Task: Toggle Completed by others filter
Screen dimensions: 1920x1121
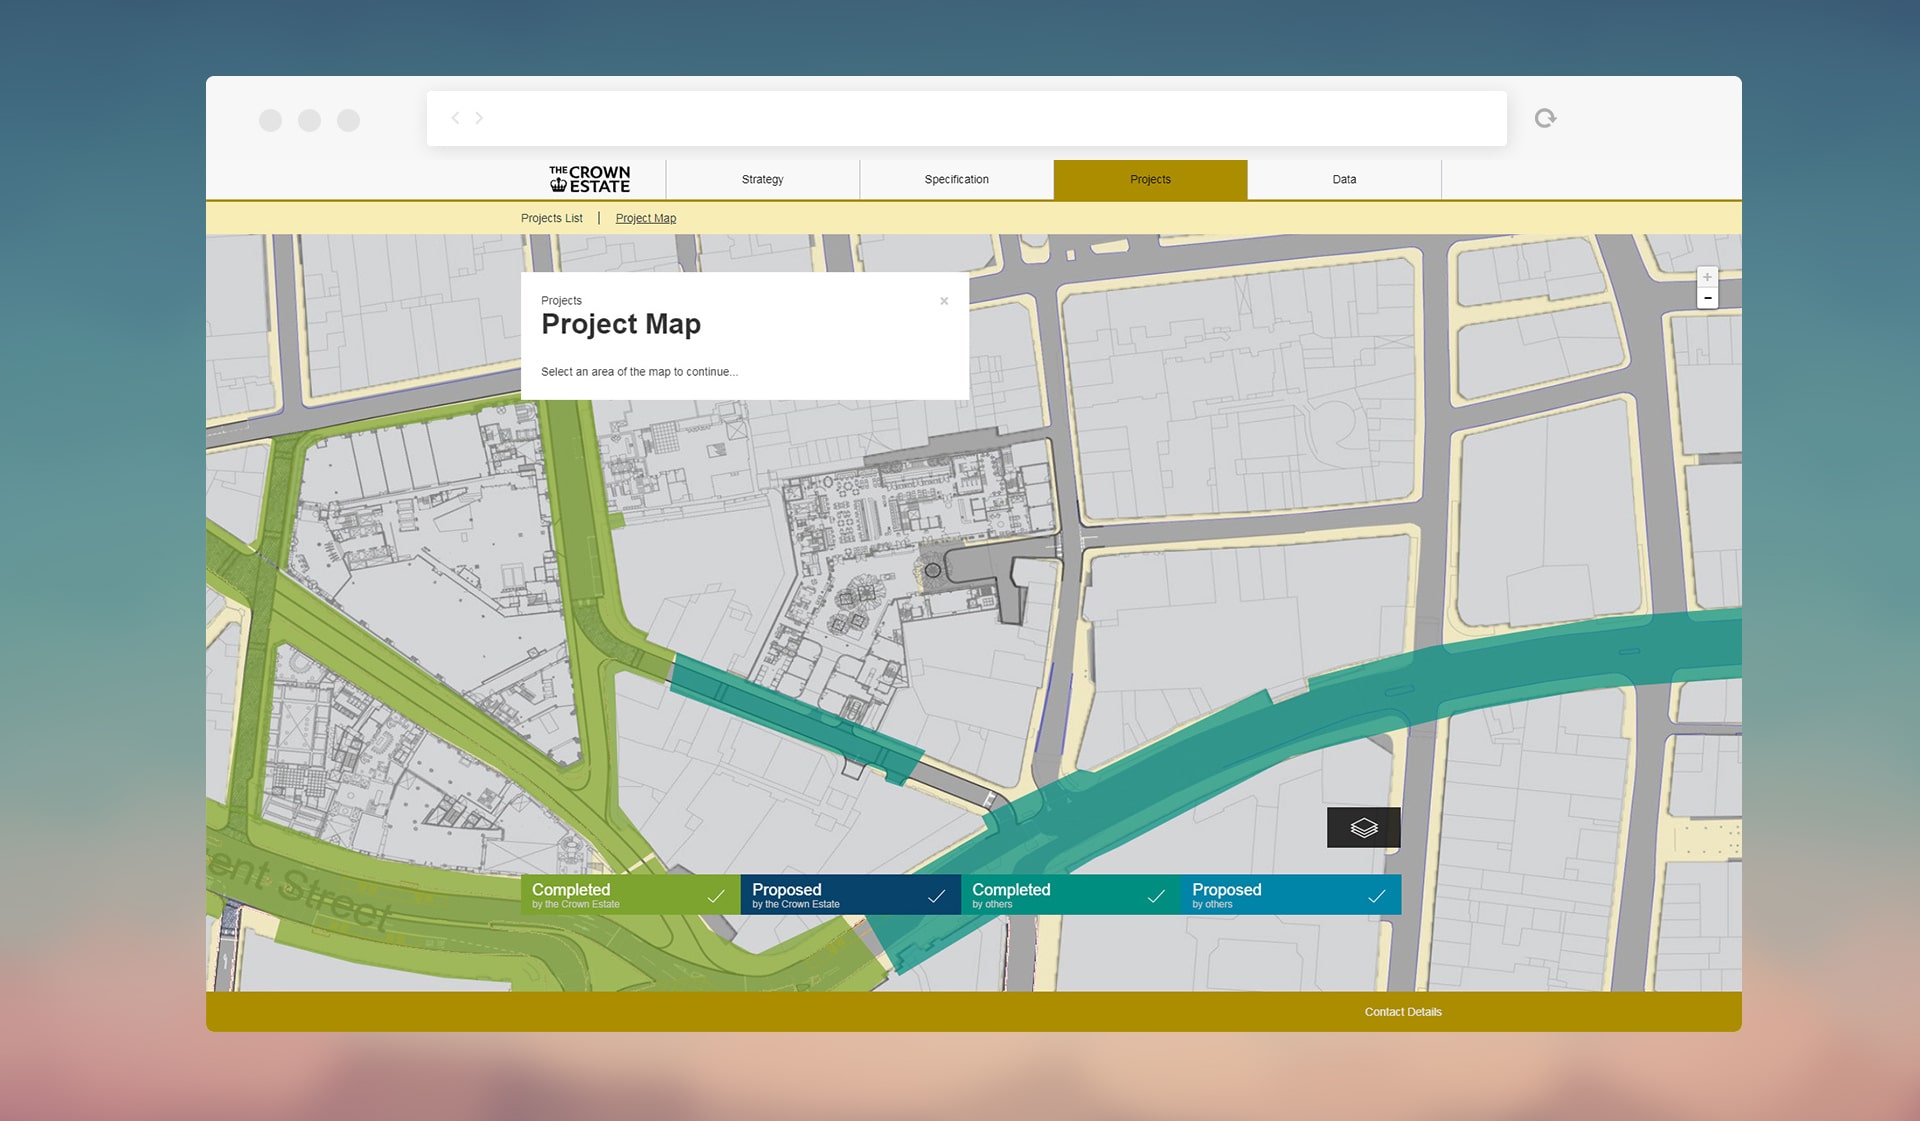Action: pyautogui.click(x=1070, y=895)
